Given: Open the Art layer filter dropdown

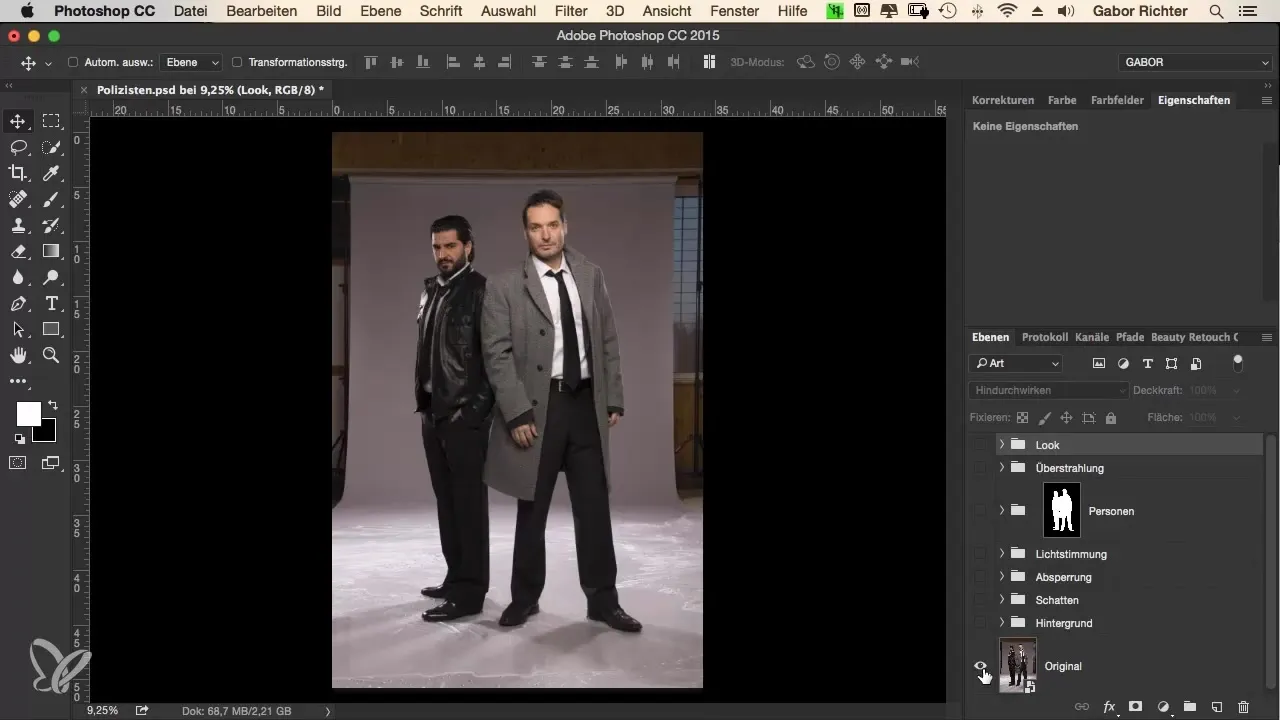Looking at the screenshot, I should 1015,363.
